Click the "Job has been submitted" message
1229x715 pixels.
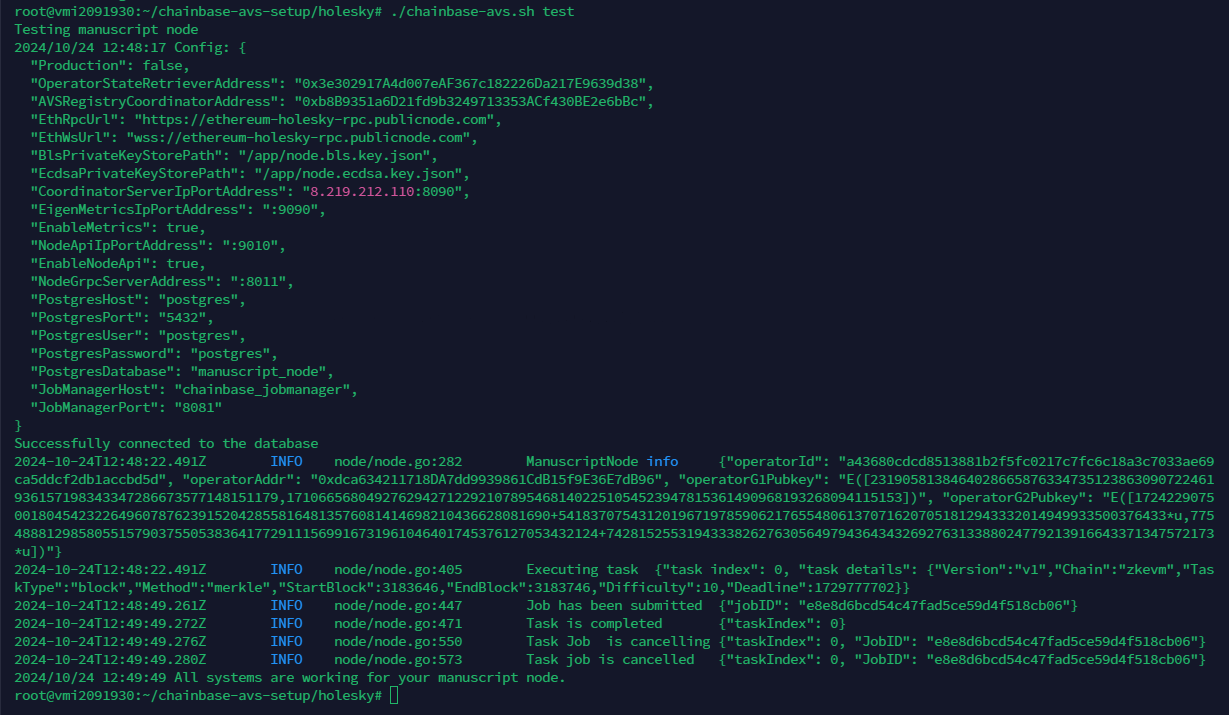614,605
